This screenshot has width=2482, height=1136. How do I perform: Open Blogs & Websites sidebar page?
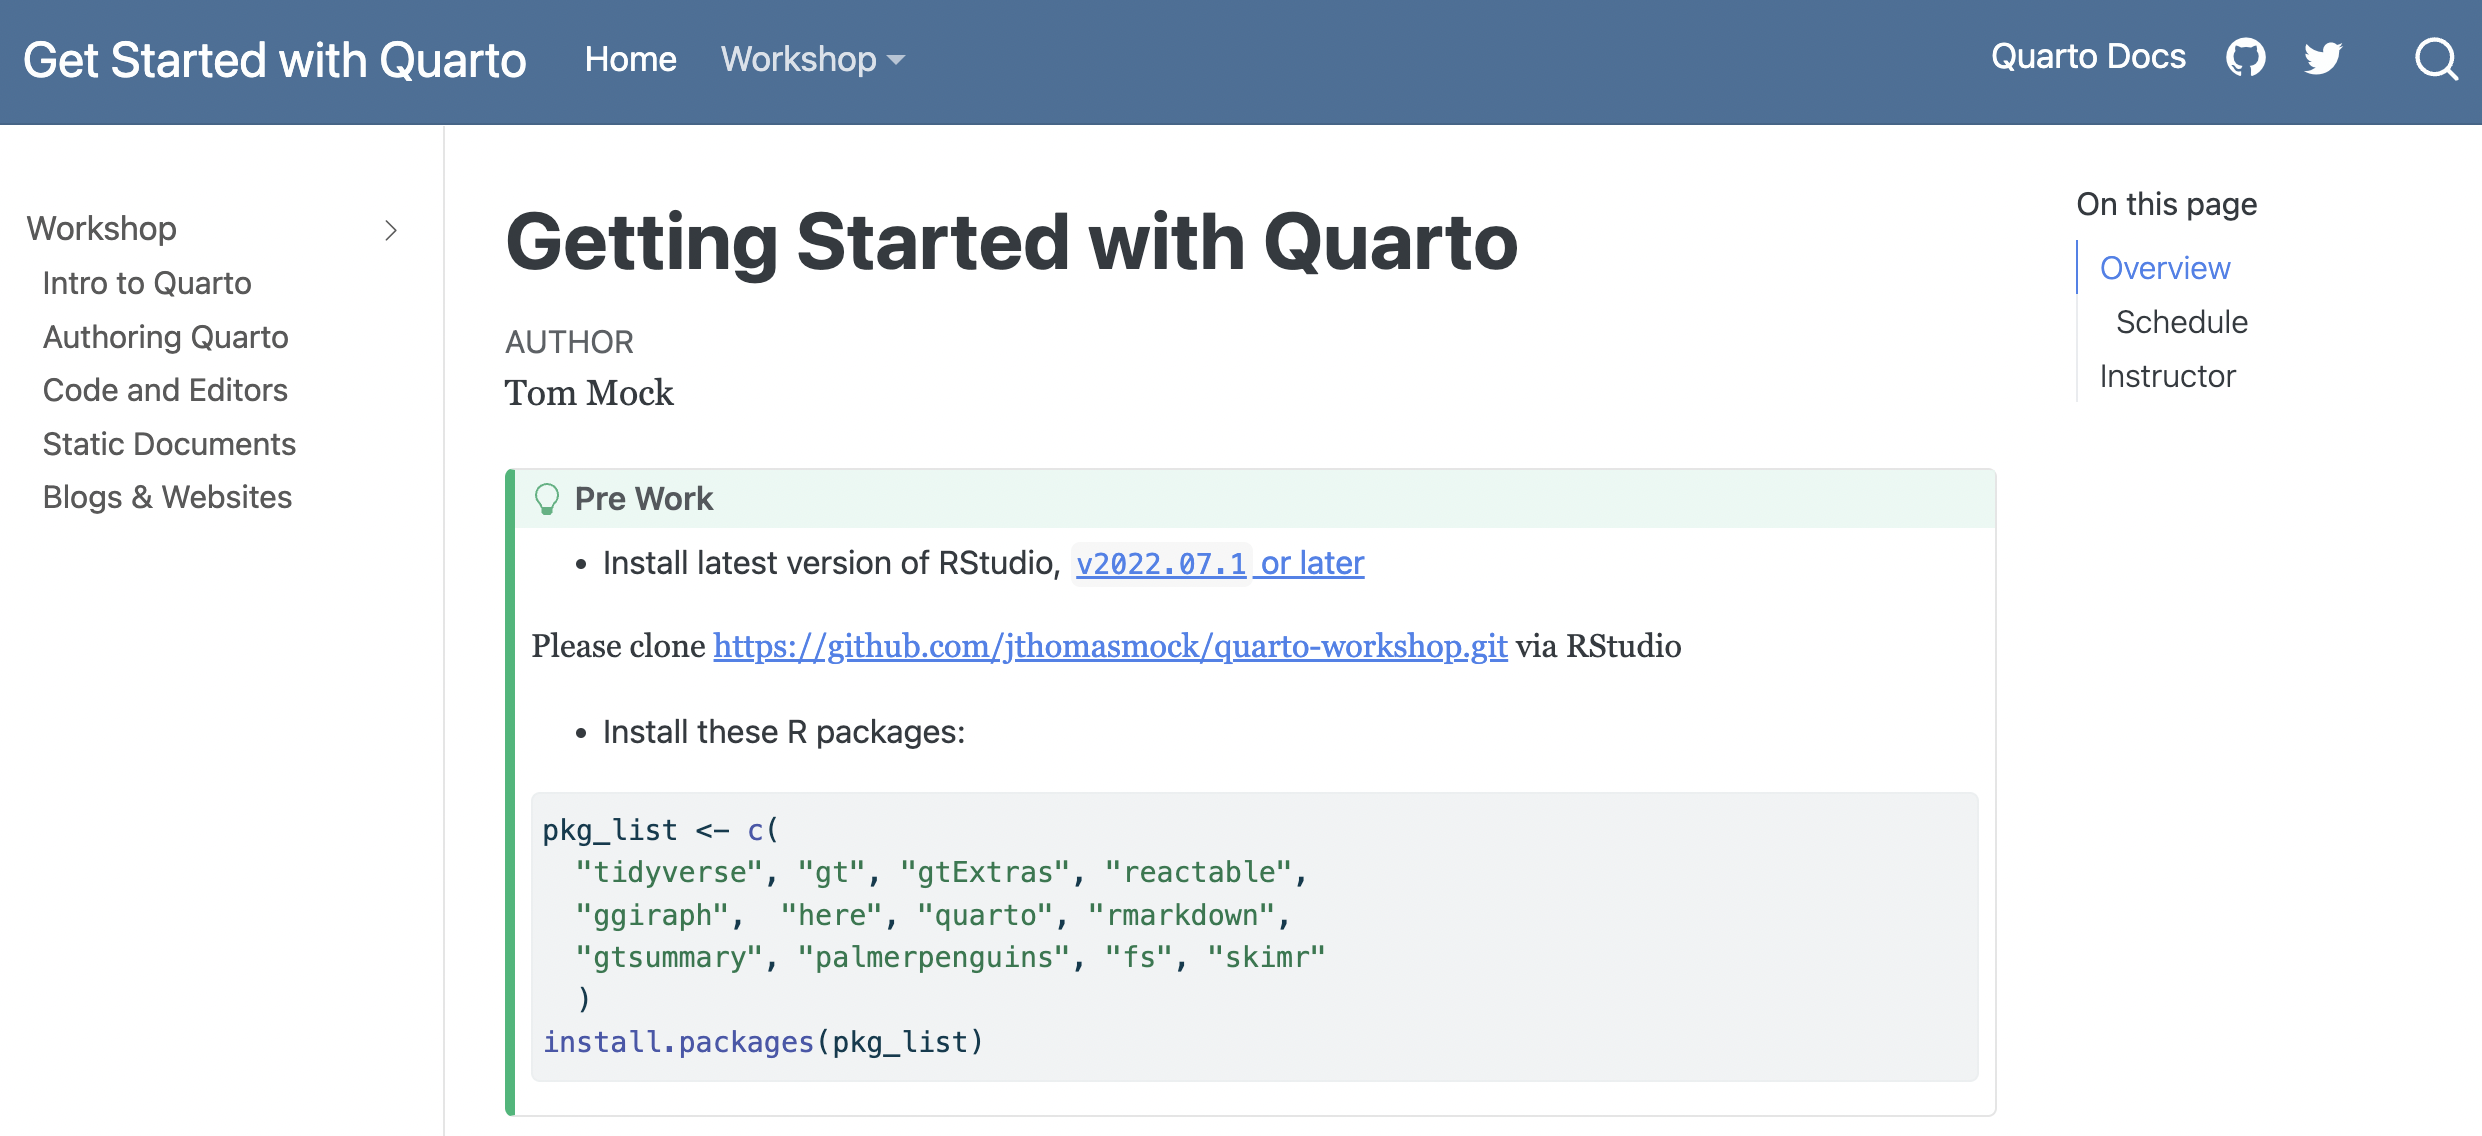(167, 497)
